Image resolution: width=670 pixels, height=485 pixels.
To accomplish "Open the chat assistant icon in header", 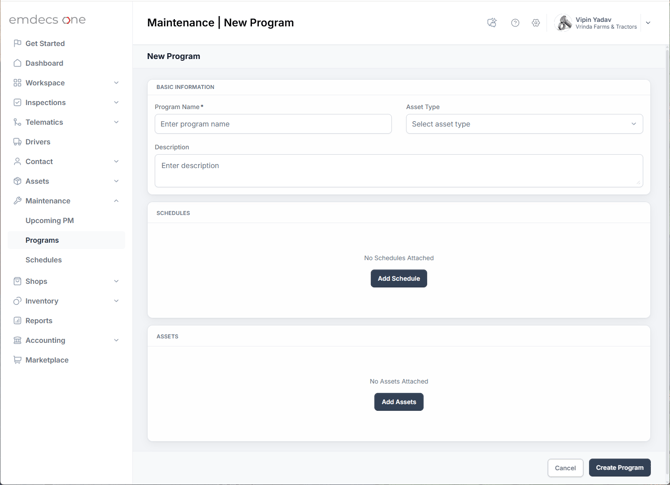I will point(492,23).
